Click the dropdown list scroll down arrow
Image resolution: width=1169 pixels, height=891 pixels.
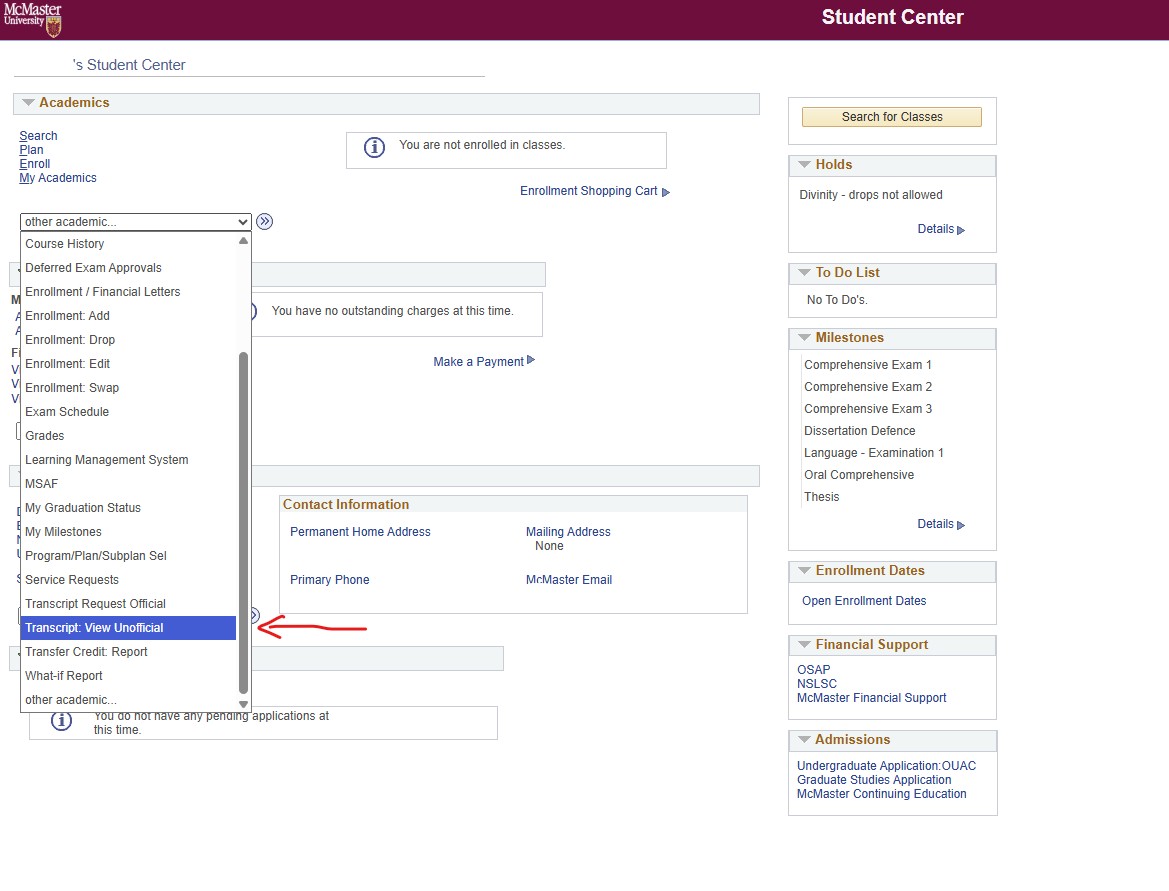(x=243, y=704)
